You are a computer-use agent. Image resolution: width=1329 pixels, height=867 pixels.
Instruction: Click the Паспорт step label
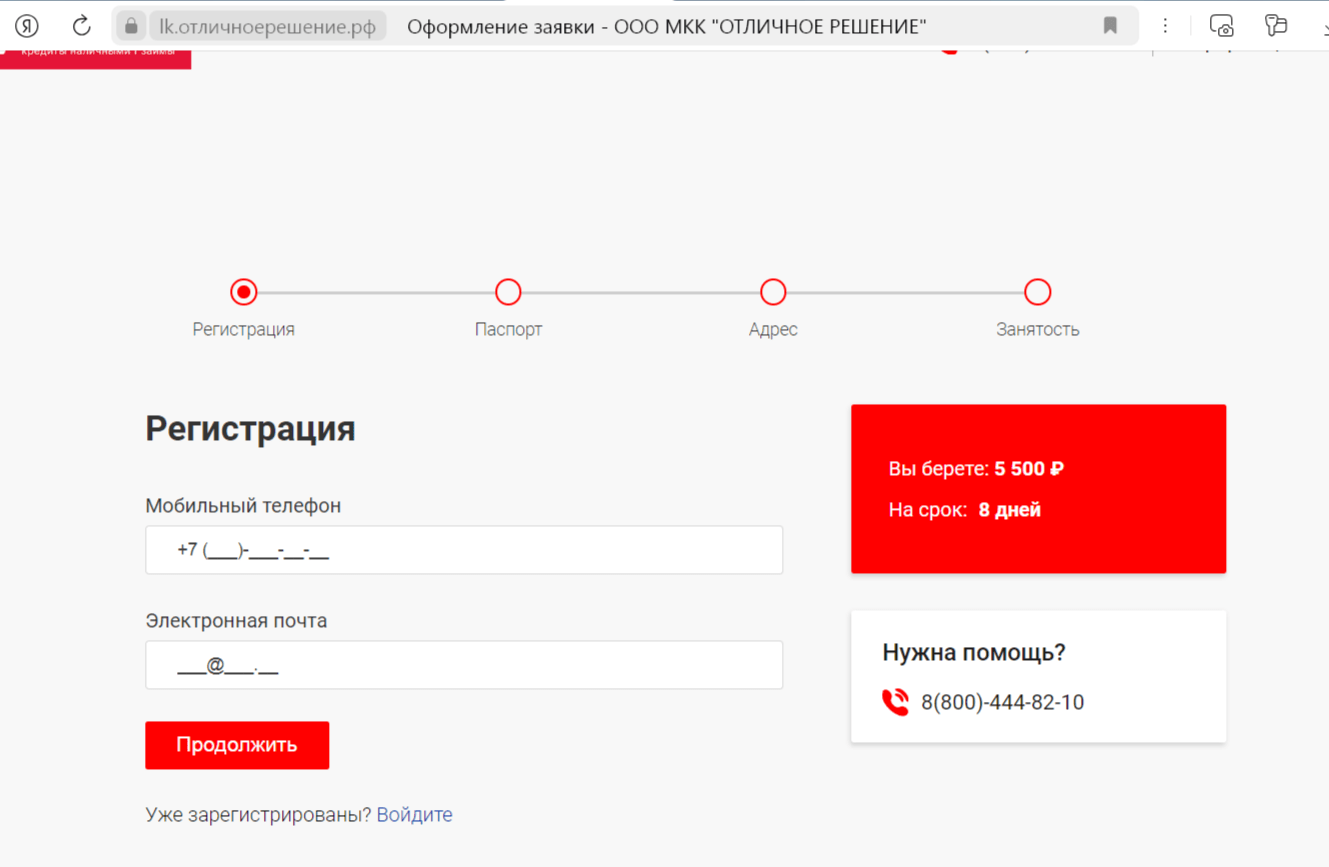[x=508, y=329]
